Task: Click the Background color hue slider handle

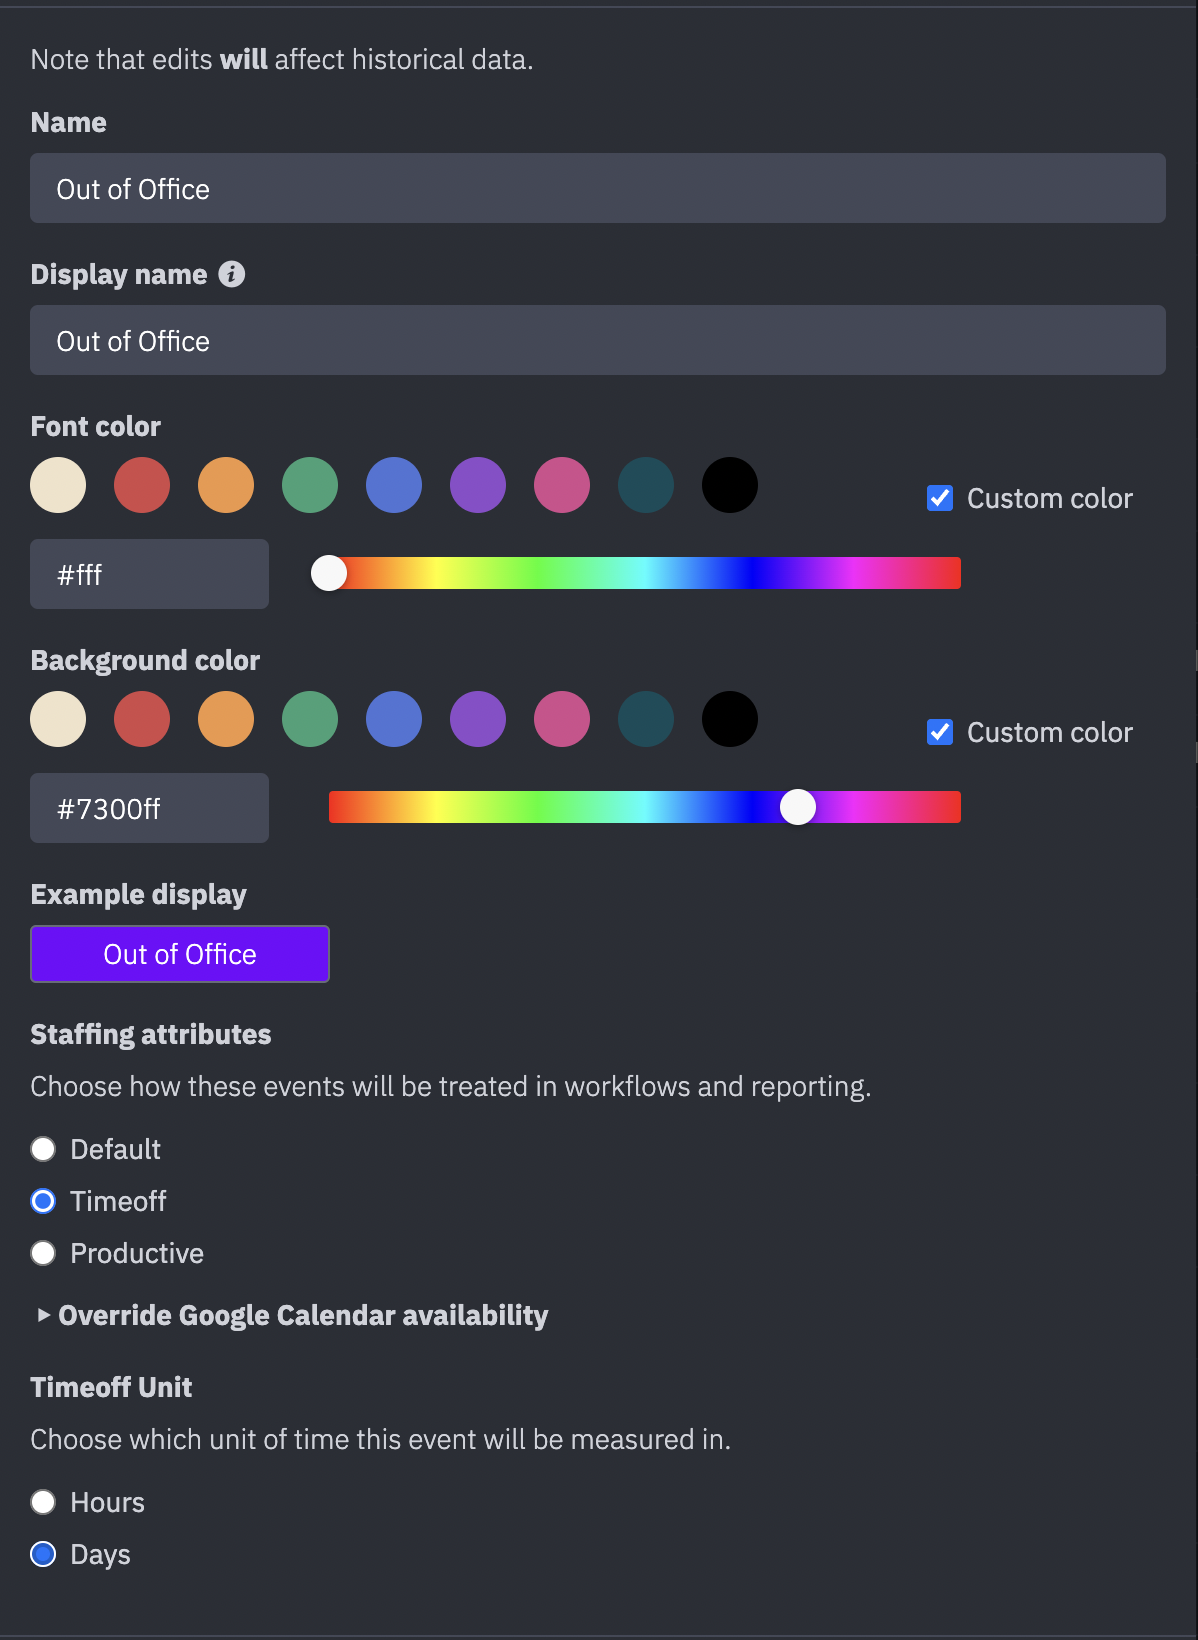Action: point(798,807)
